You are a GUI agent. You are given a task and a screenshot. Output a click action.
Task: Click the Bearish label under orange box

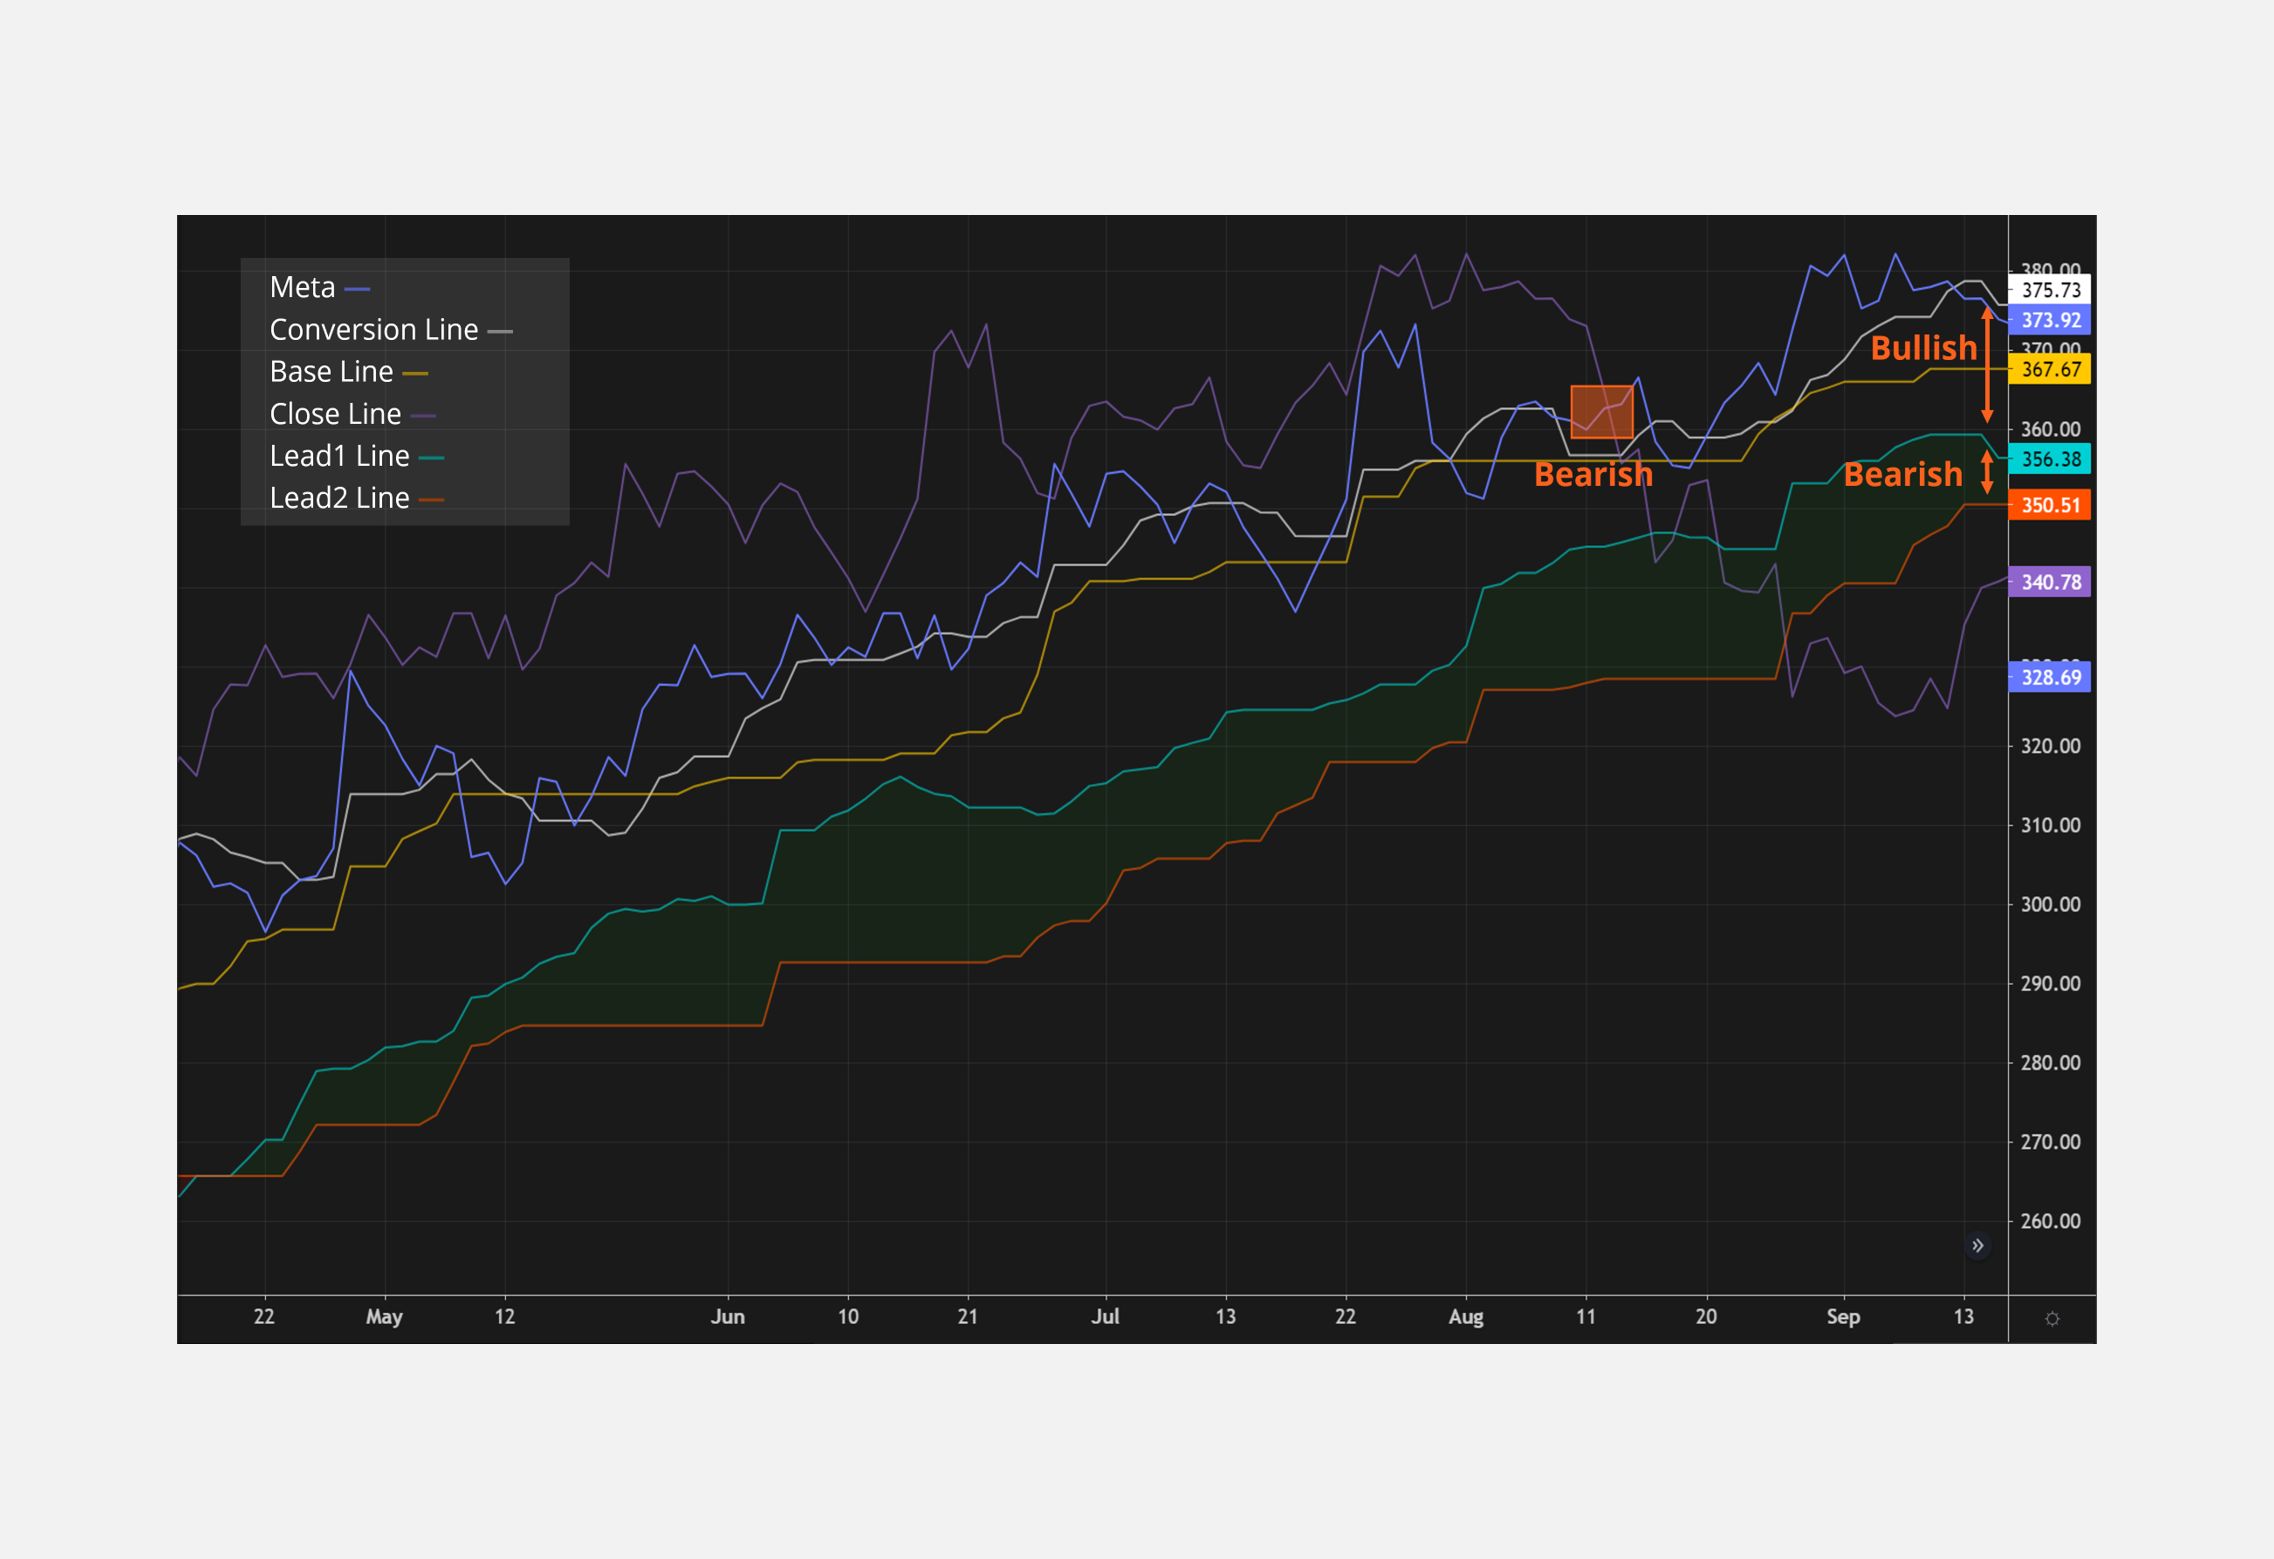point(1593,475)
